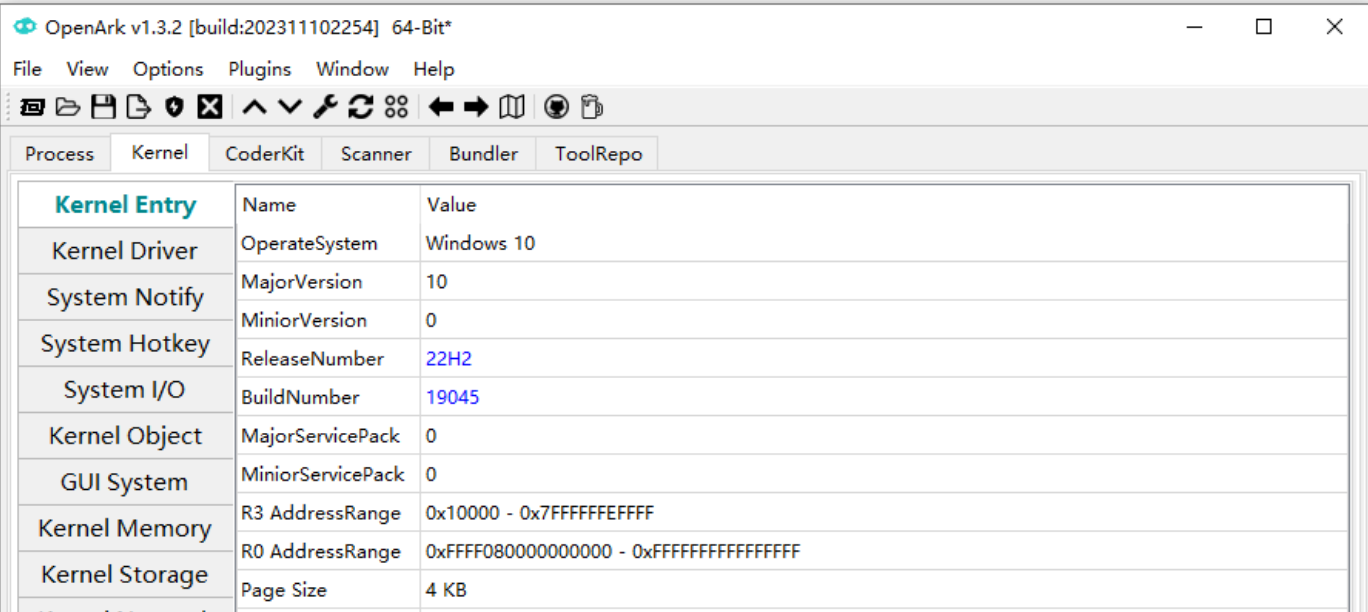Switch to the Scanner tab
The height and width of the screenshot is (612, 1368).
[x=375, y=154]
